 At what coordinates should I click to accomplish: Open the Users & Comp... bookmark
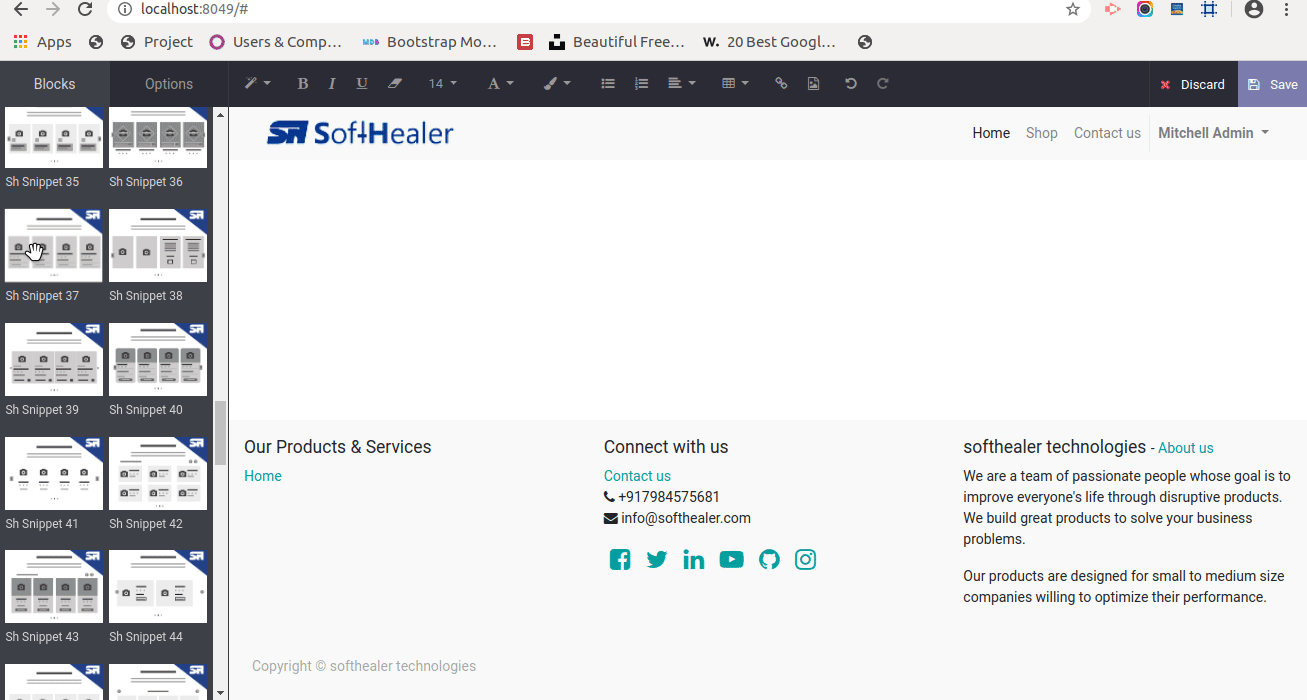(276, 42)
